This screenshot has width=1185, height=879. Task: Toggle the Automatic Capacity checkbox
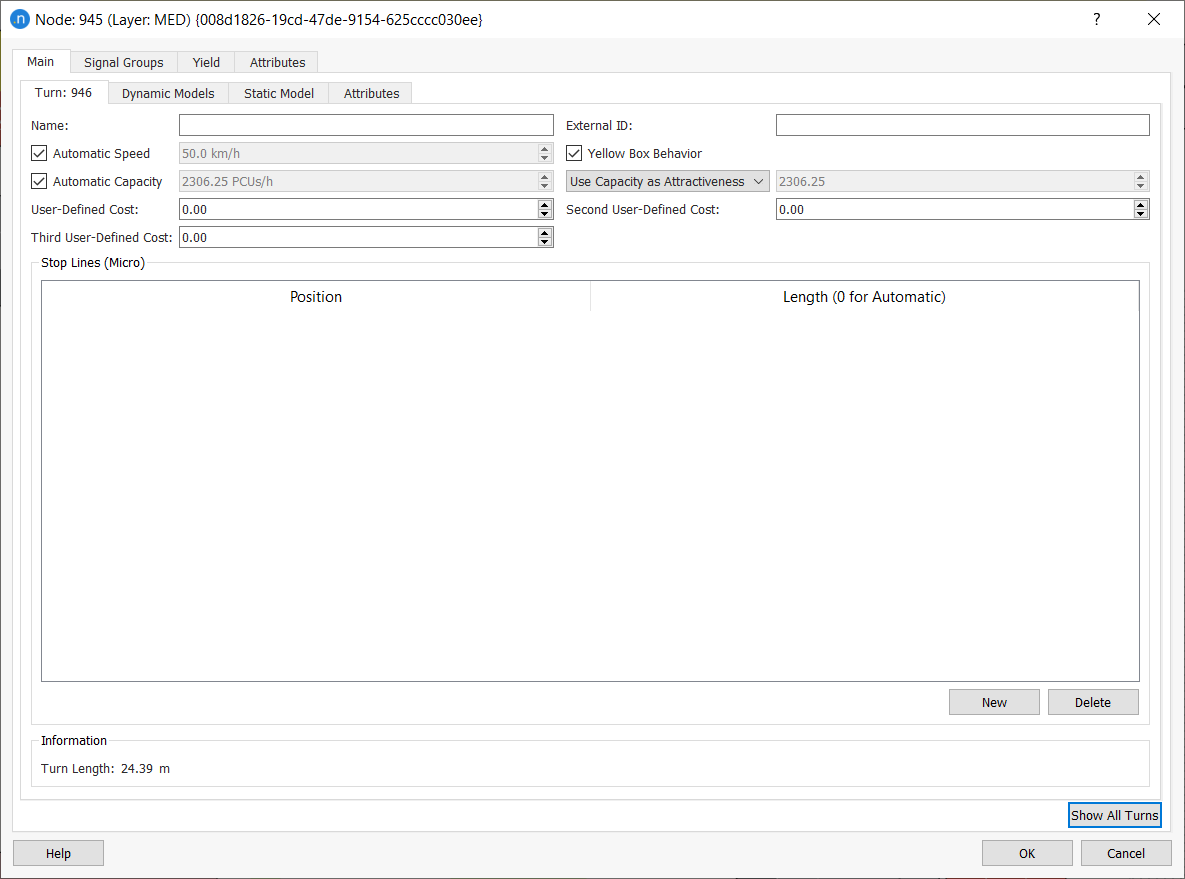tap(40, 182)
